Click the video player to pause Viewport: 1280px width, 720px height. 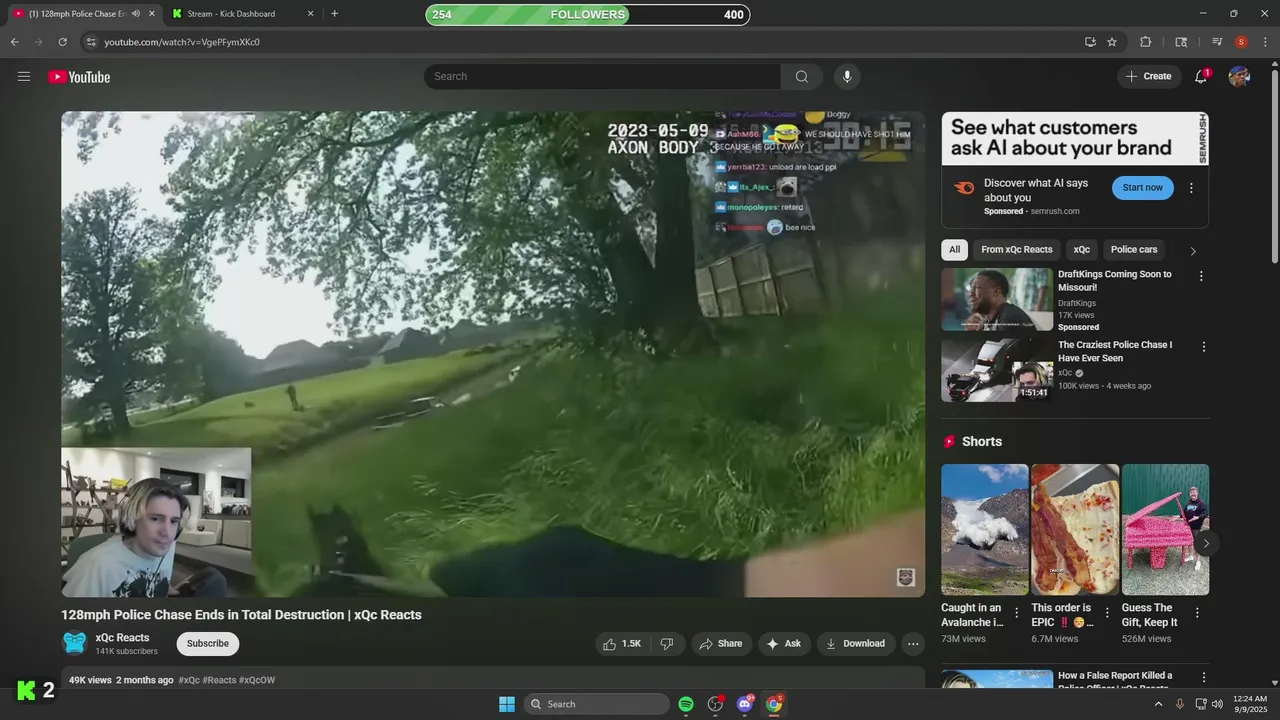point(493,354)
